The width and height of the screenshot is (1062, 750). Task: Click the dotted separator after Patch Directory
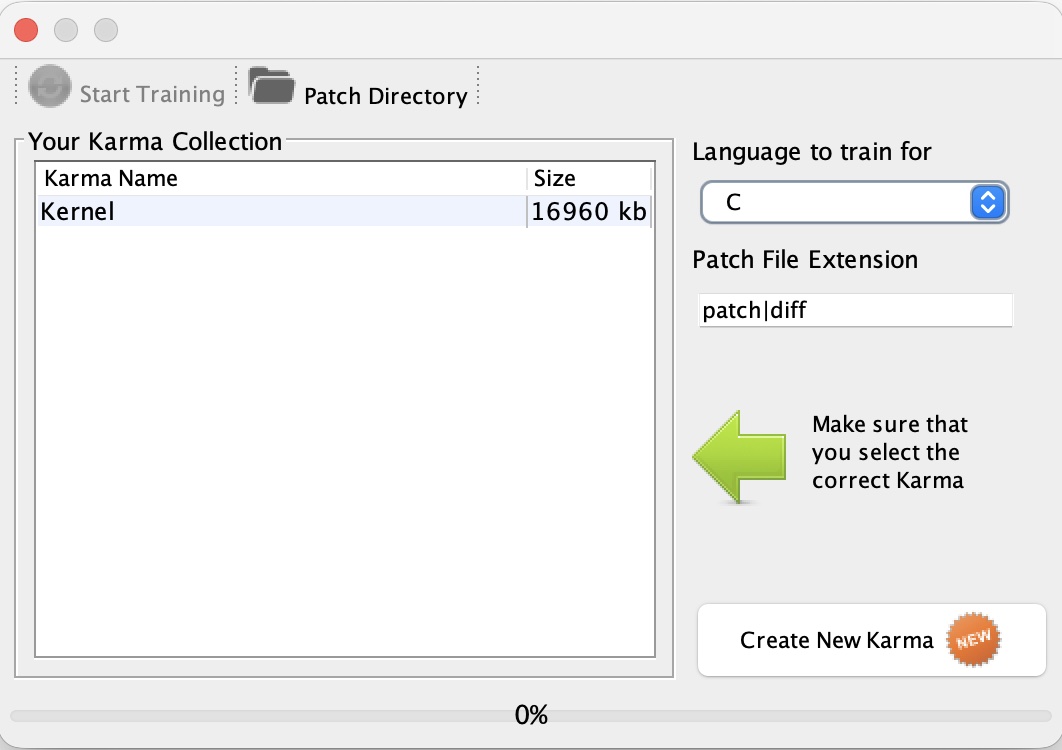pos(478,86)
